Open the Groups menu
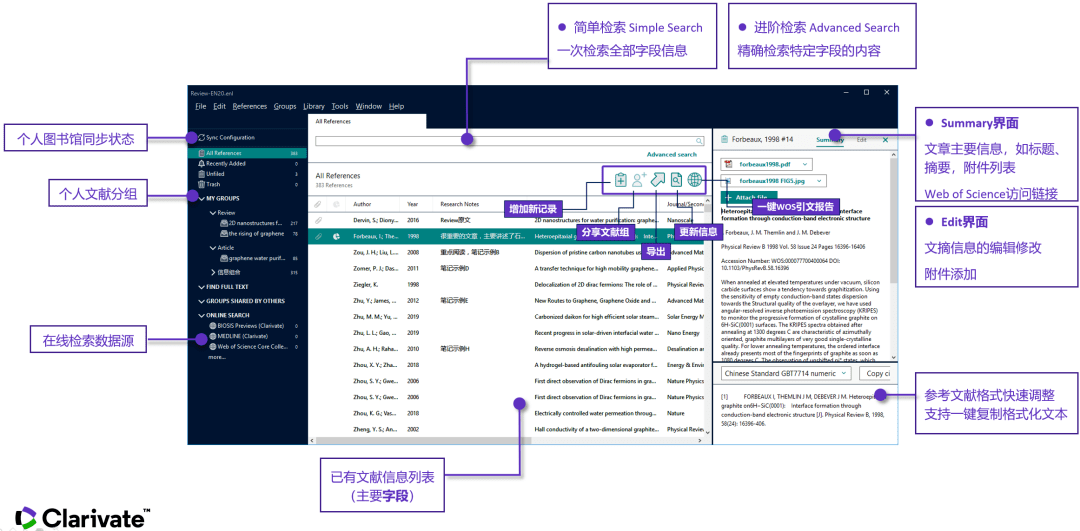This screenshot has height=531, width=1080. pyautogui.click(x=285, y=107)
